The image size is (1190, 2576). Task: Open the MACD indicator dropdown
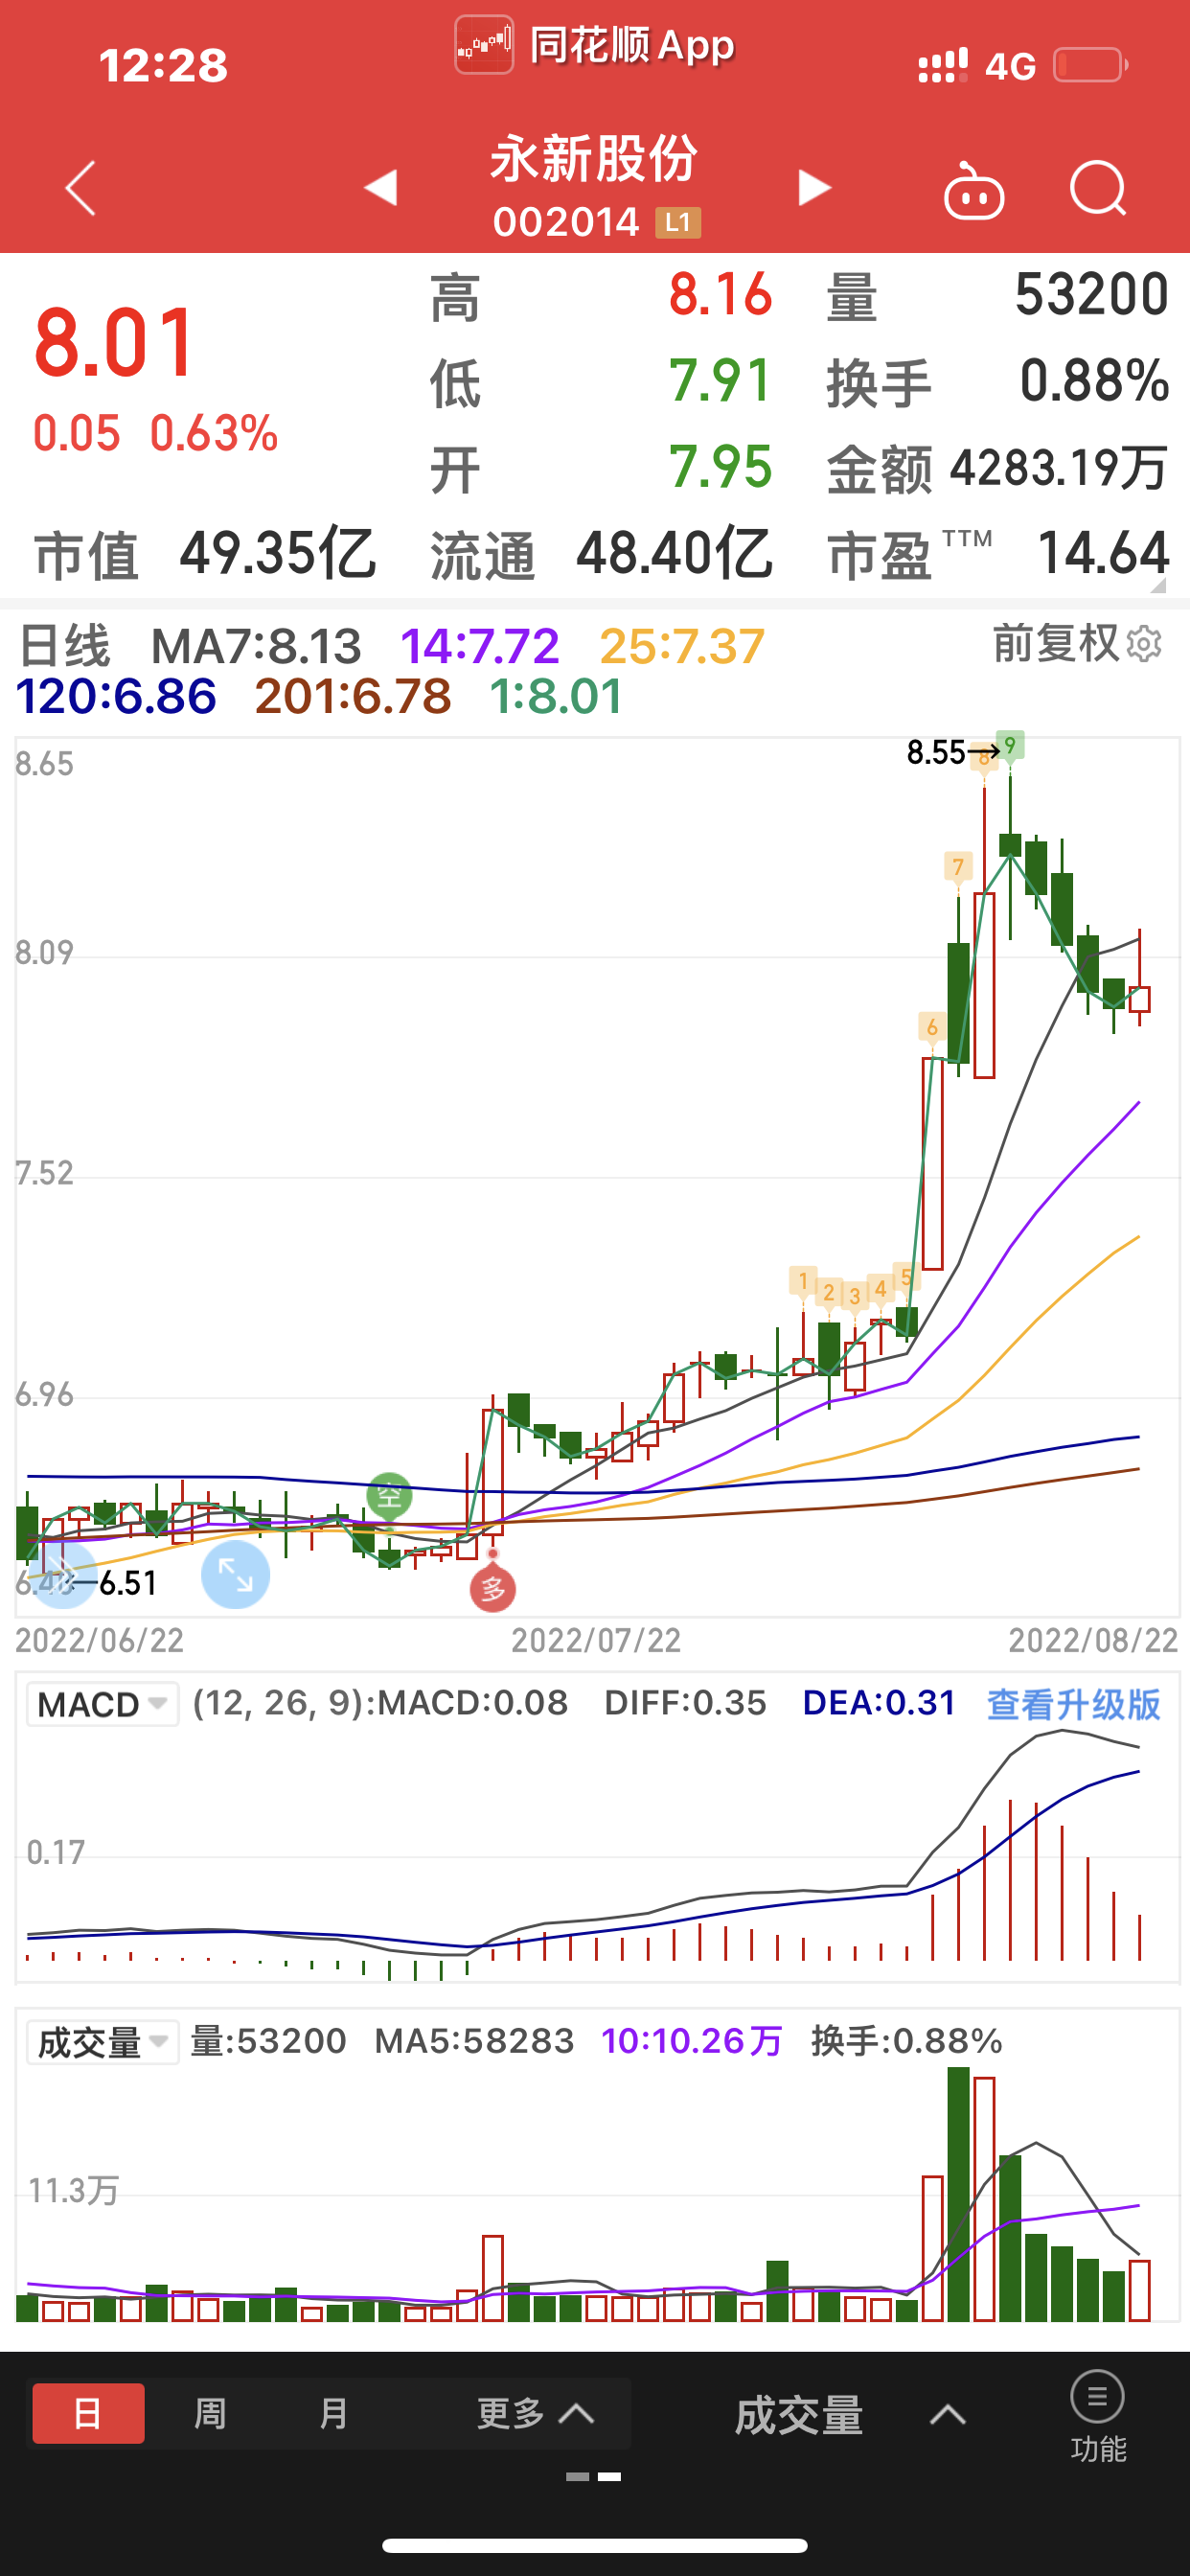pos(102,1704)
